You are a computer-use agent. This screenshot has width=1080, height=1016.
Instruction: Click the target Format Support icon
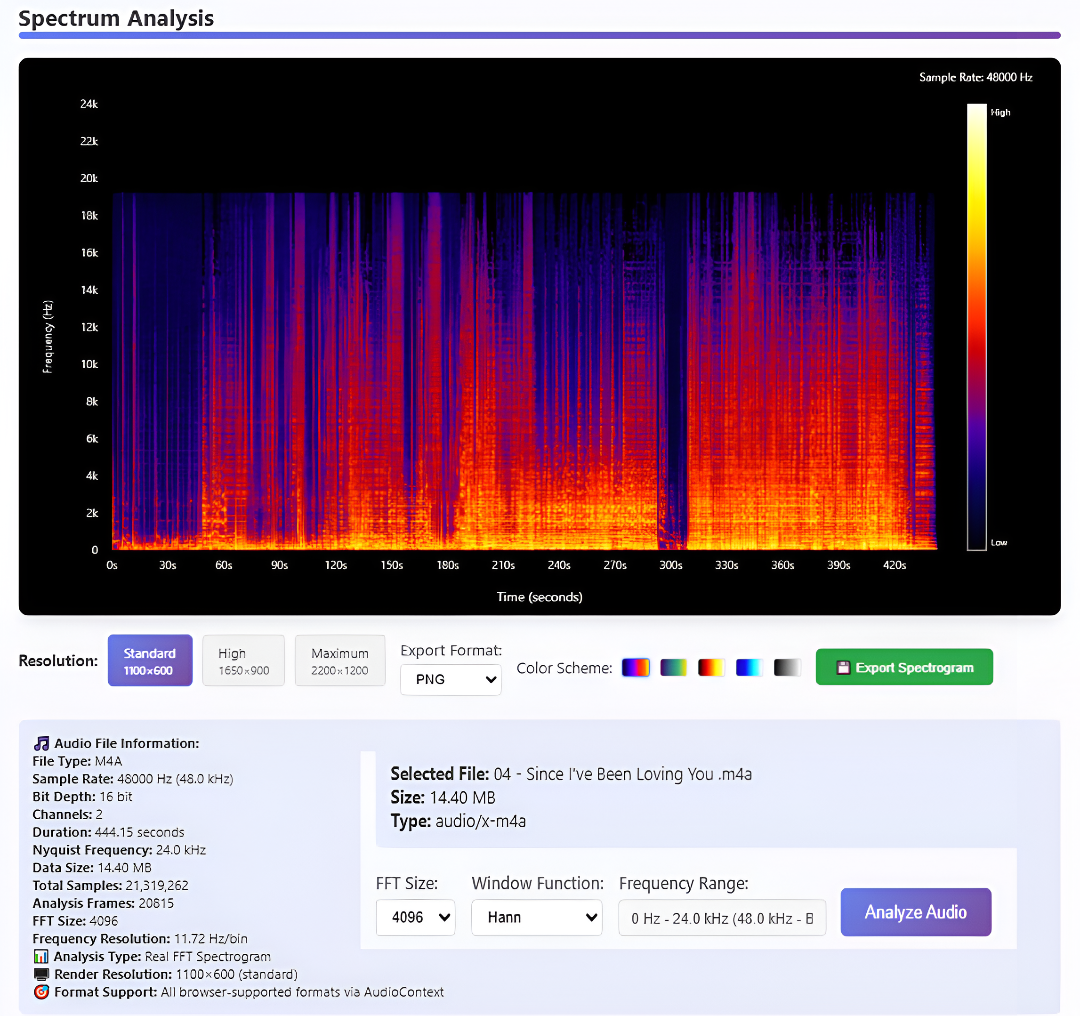[x=41, y=992]
